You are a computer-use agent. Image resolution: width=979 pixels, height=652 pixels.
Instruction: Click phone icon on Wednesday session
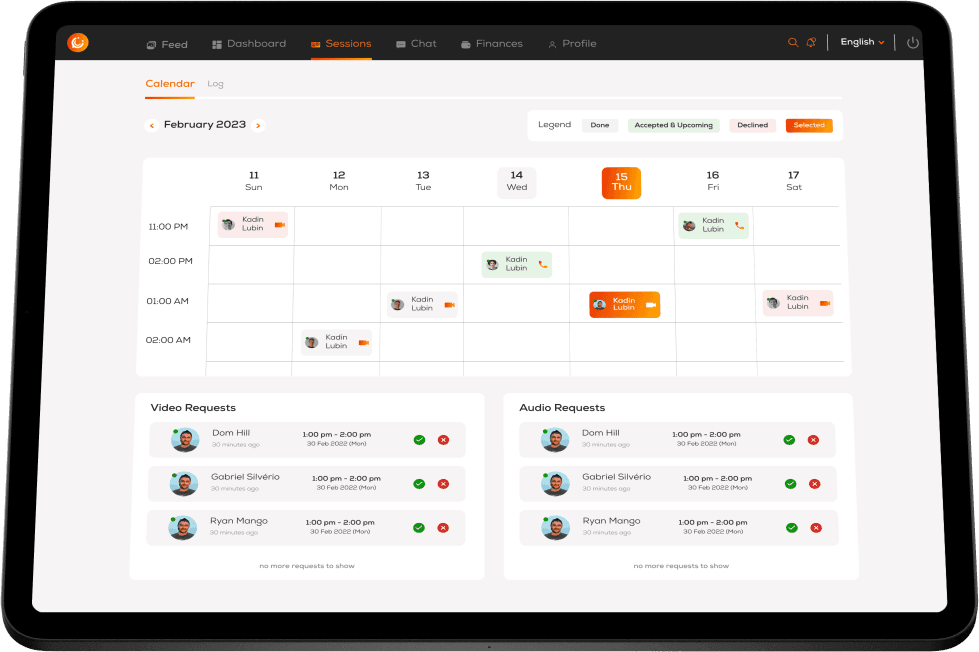(x=543, y=264)
